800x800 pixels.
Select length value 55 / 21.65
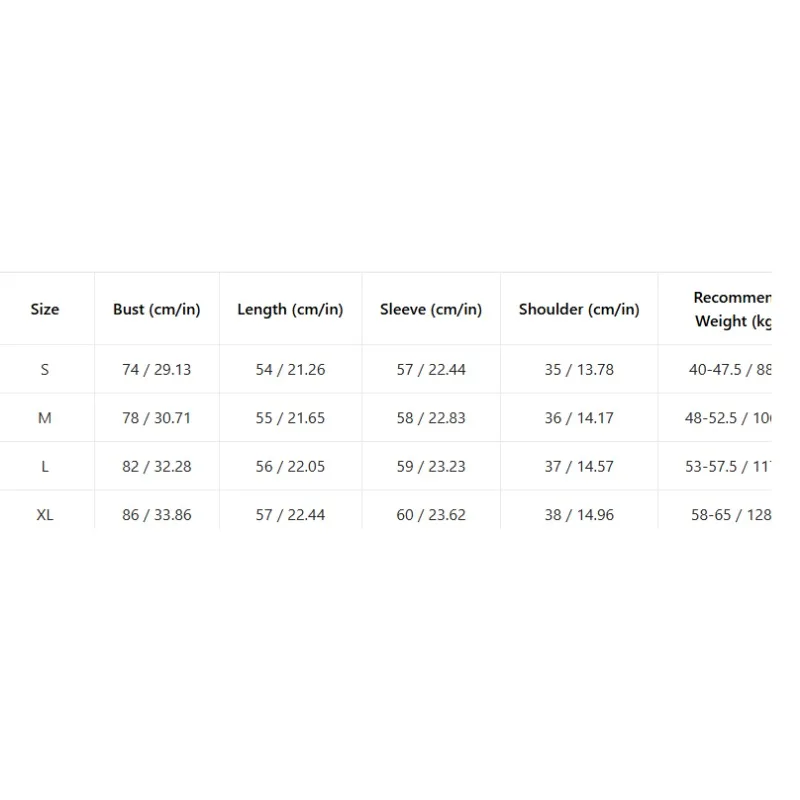point(290,418)
